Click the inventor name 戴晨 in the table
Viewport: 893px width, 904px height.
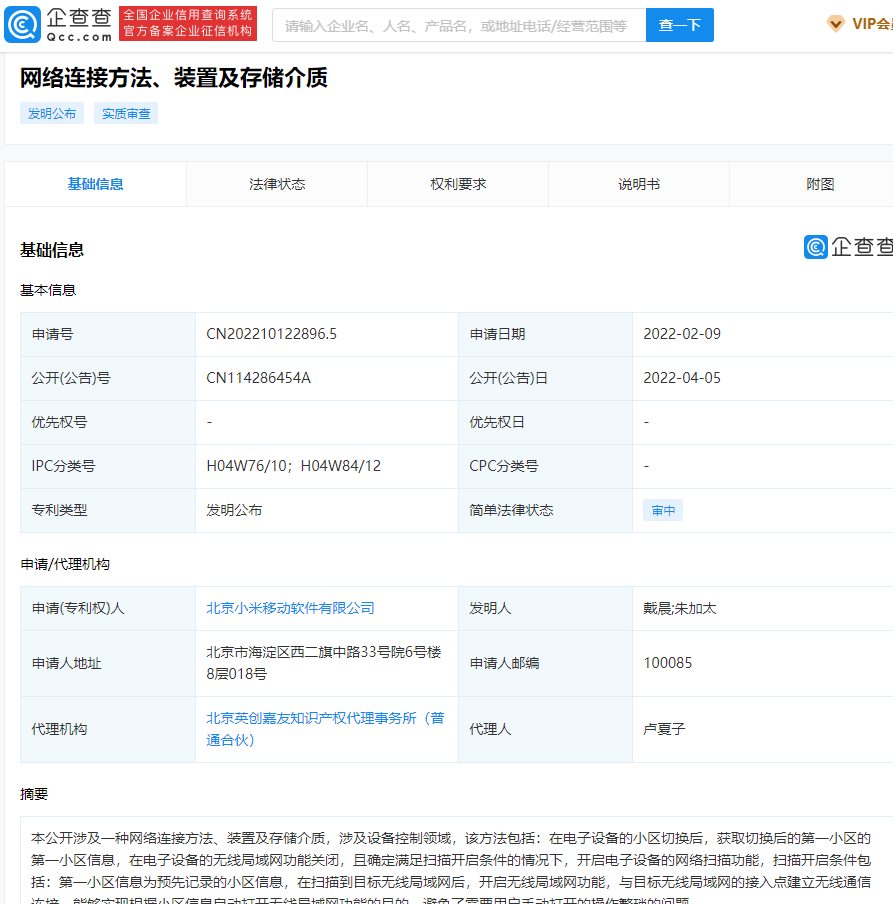point(654,606)
